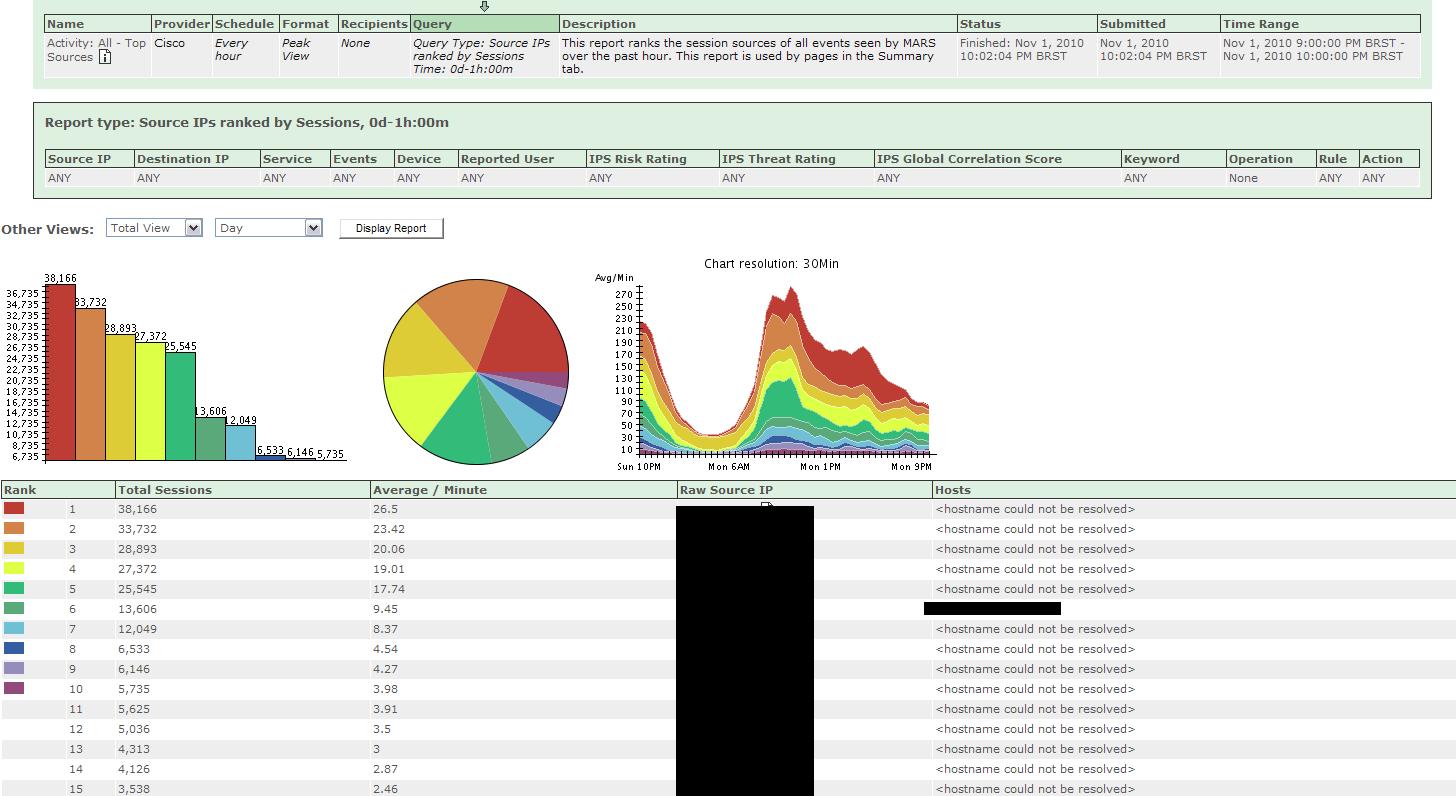Click the rank 7 light blue swatch

pos(14,628)
